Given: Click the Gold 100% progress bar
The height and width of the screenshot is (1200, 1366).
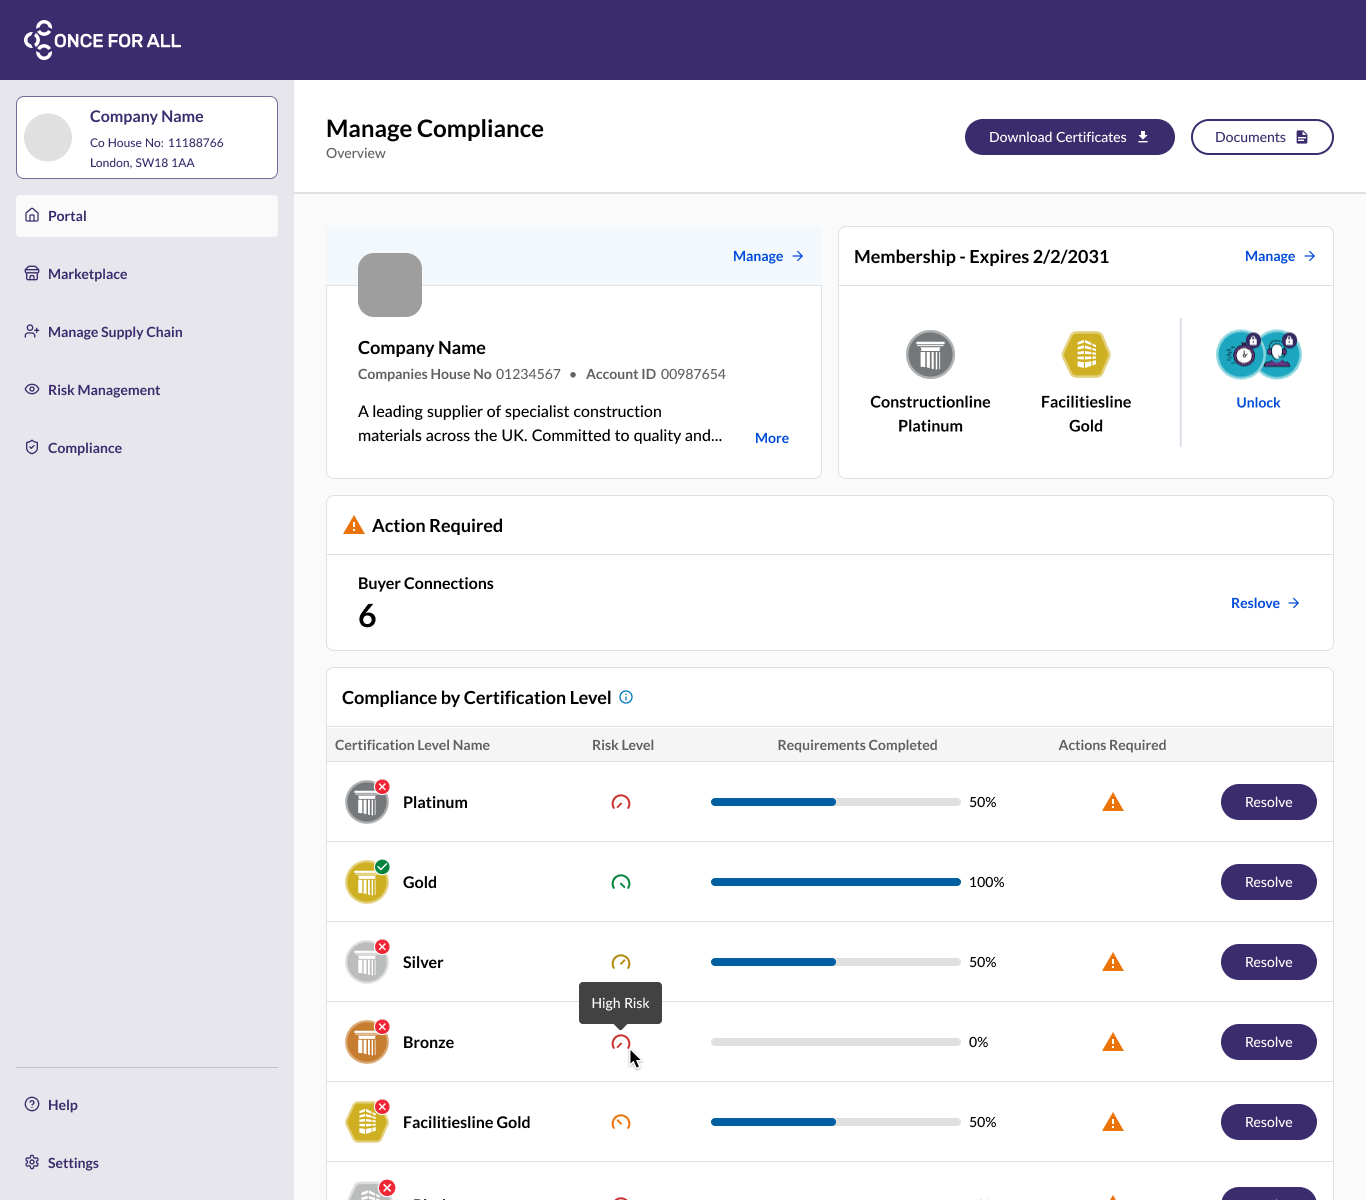Looking at the screenshot, I should tap(836, 882).
